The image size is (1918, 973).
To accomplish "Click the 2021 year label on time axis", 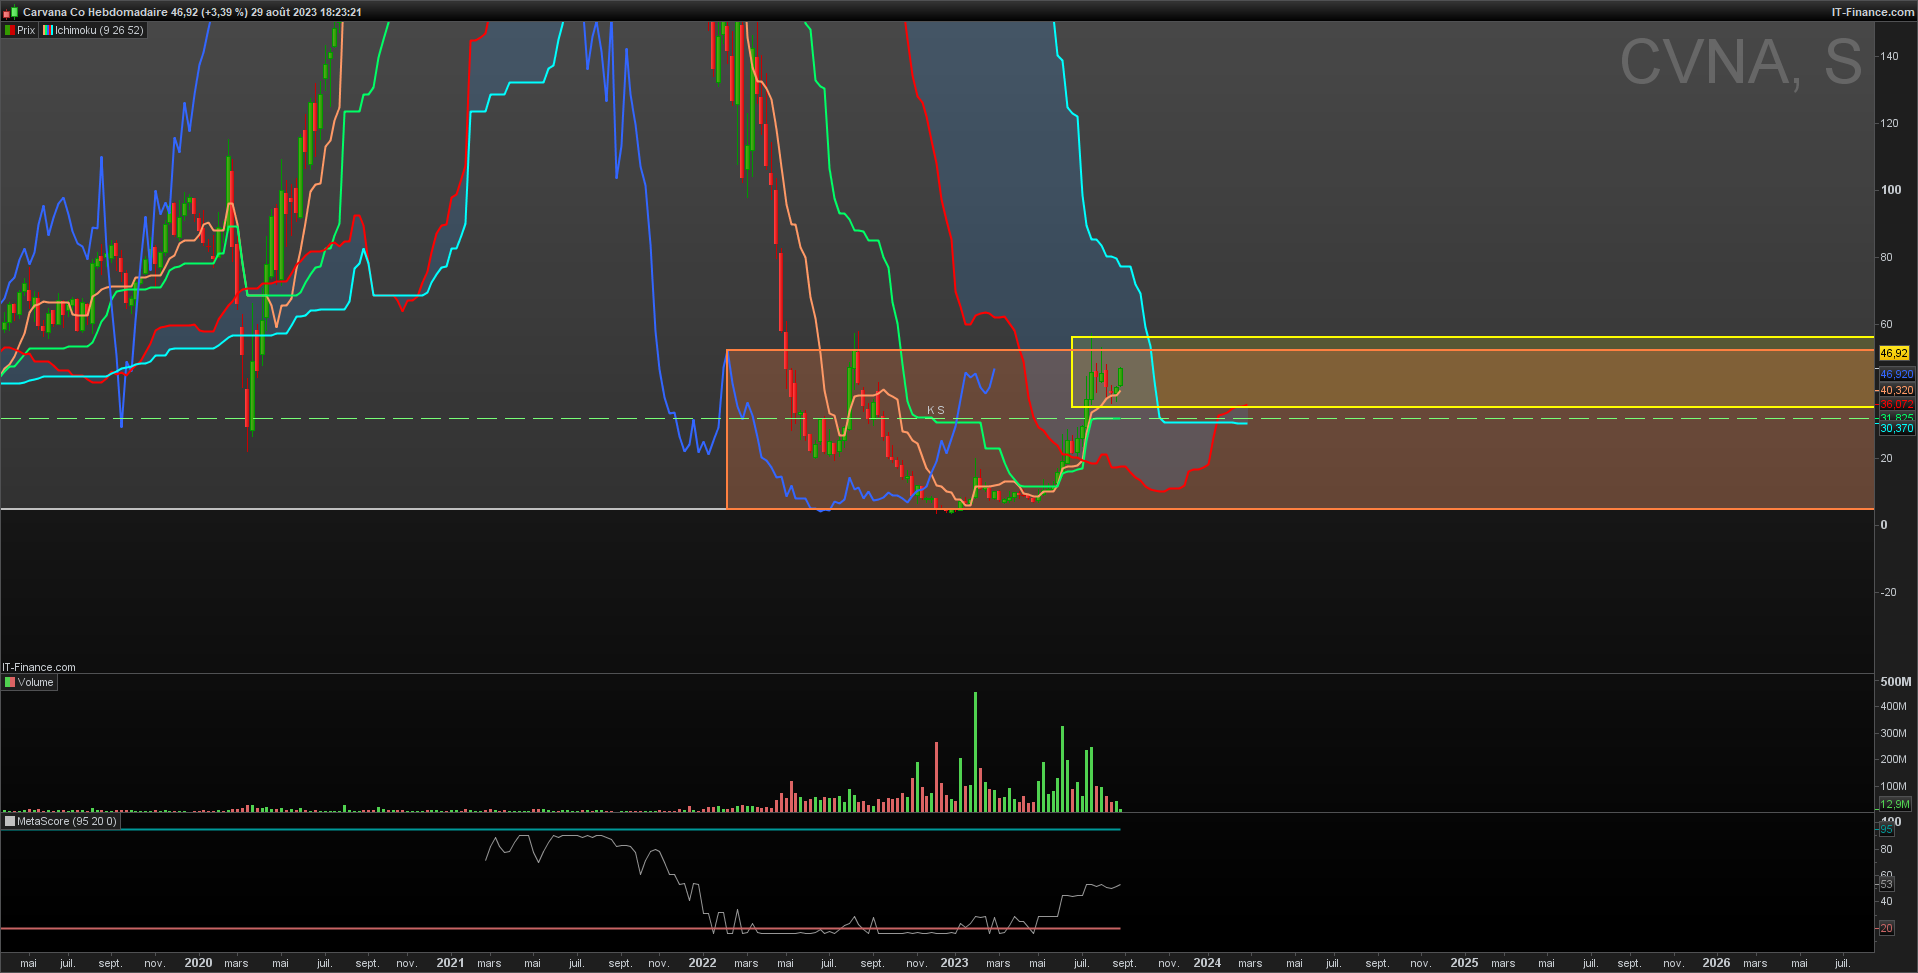I will 450,963.
